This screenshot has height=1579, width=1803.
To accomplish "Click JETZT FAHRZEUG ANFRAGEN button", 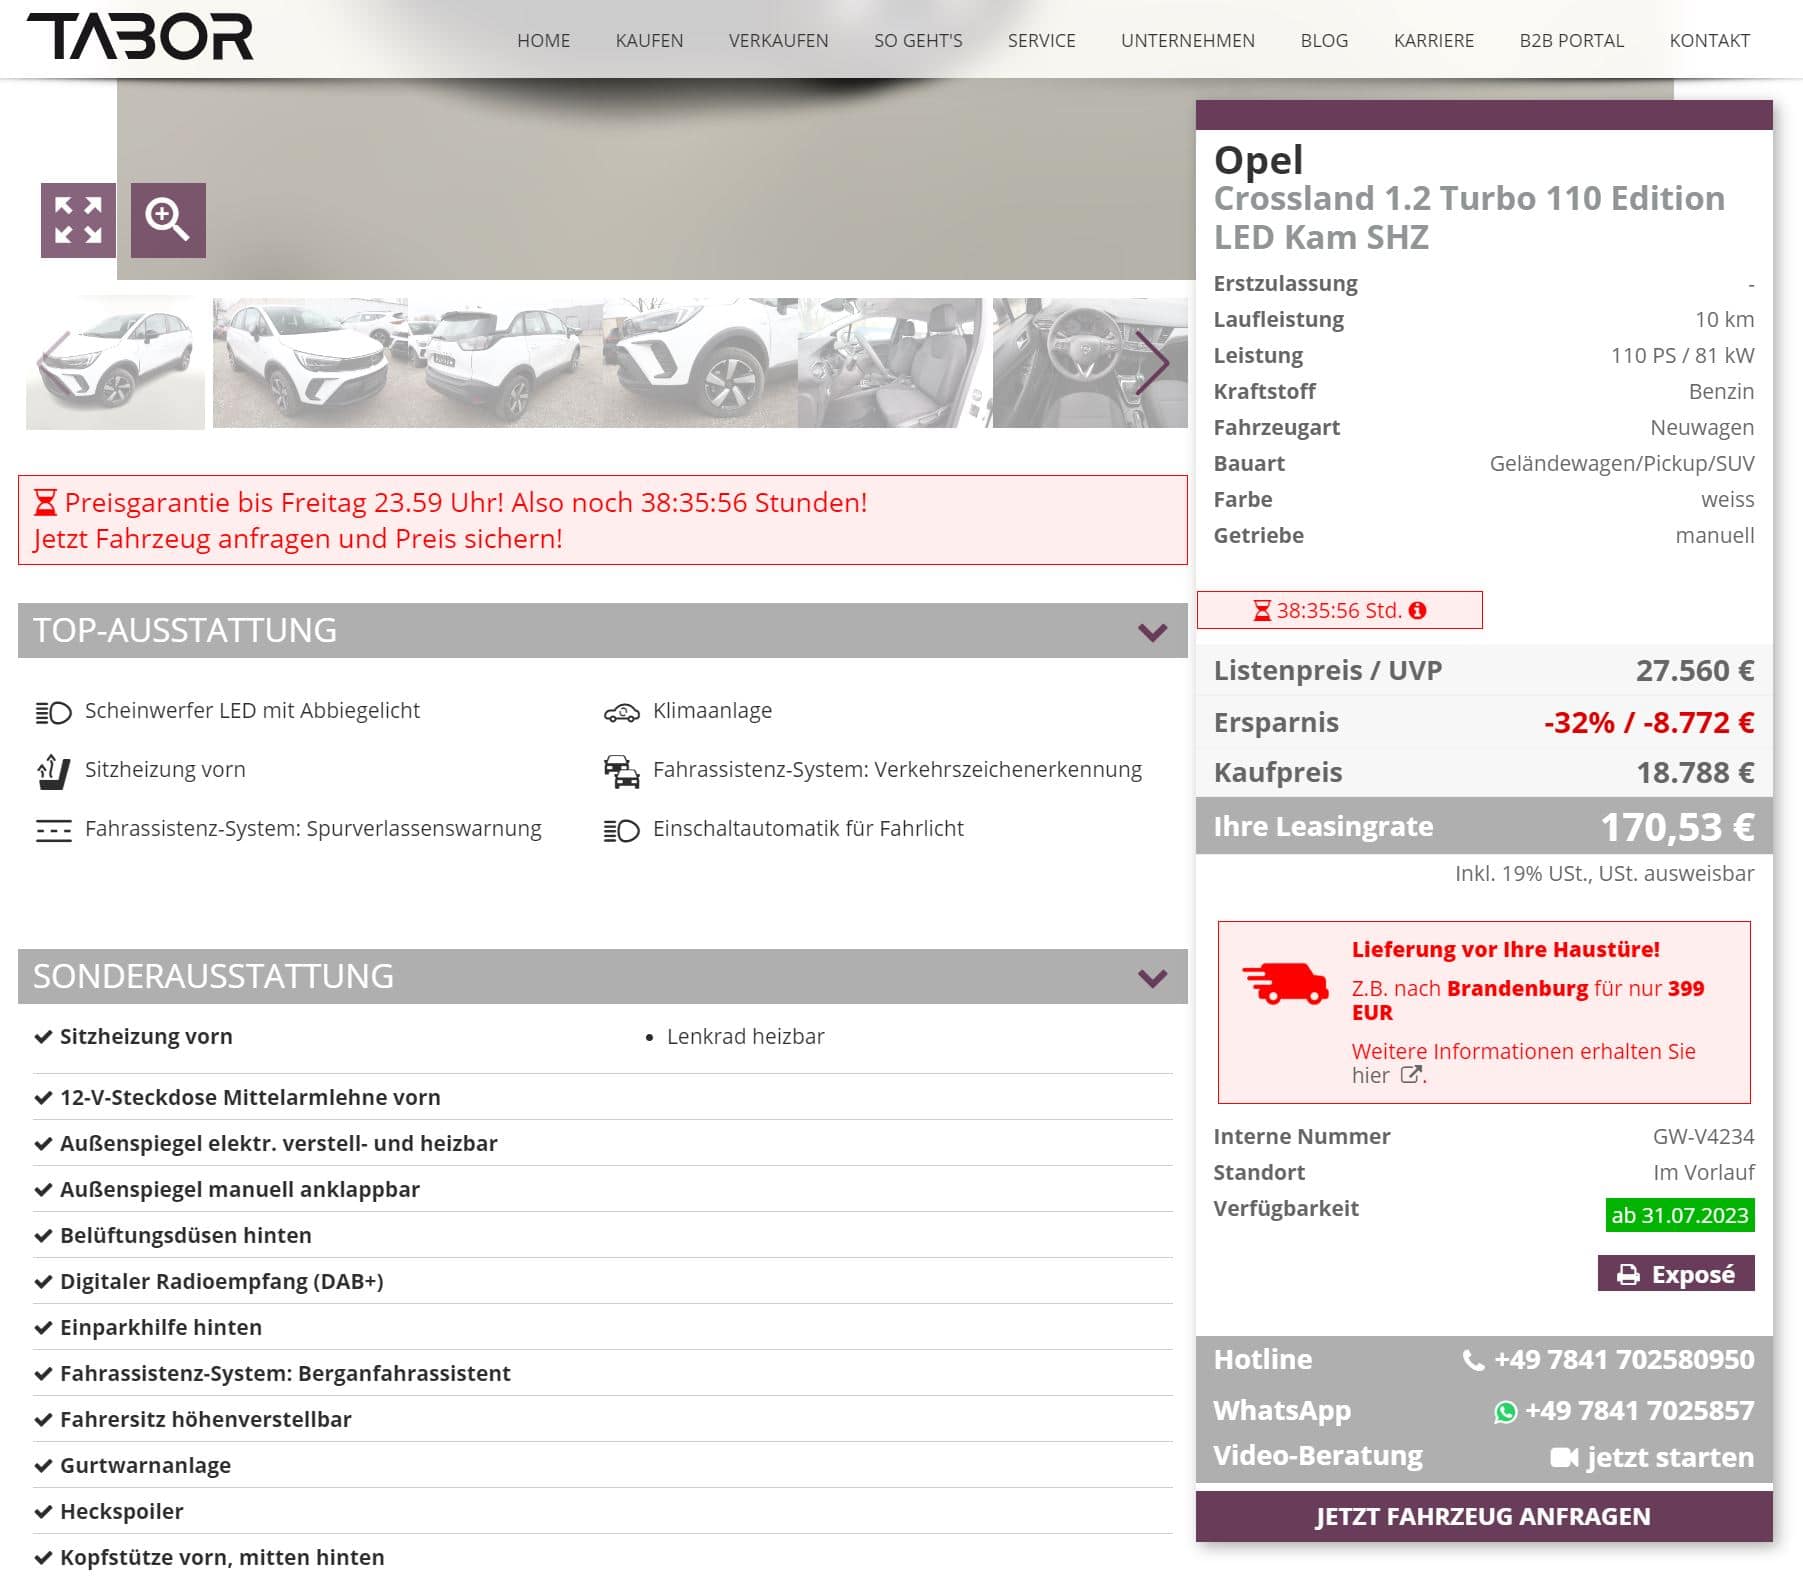I will (x=1483, y=1516).
